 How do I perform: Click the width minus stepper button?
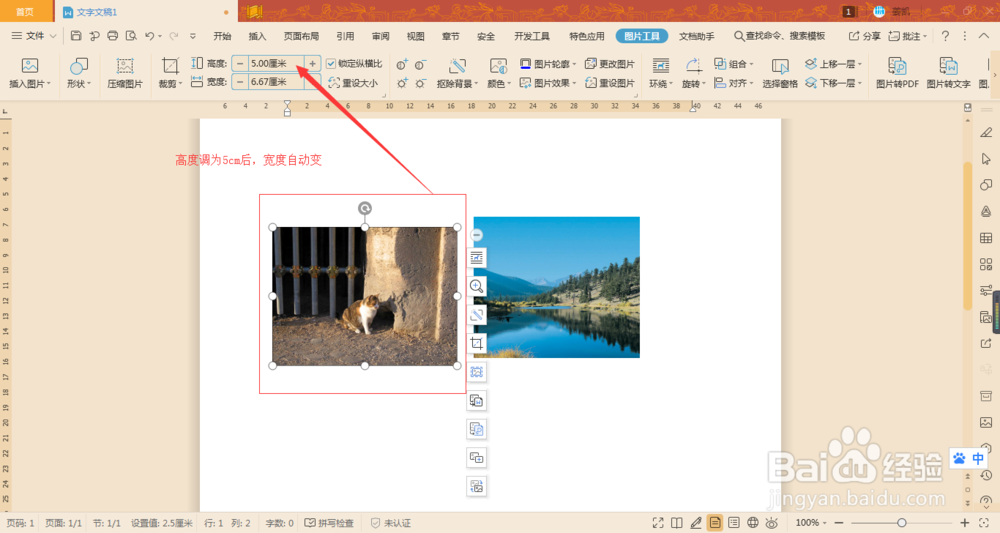[x=240, y=82]
